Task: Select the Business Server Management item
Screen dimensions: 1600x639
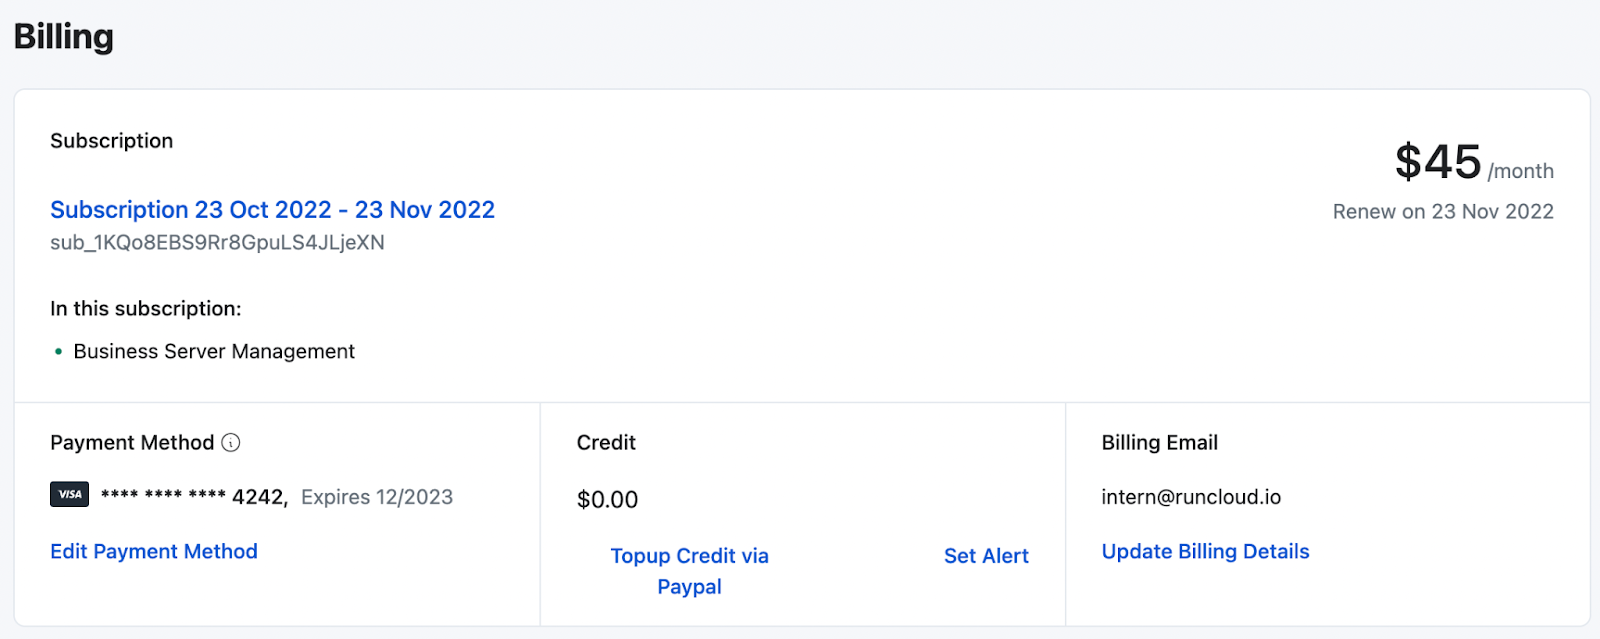Action: coord(214,352)
